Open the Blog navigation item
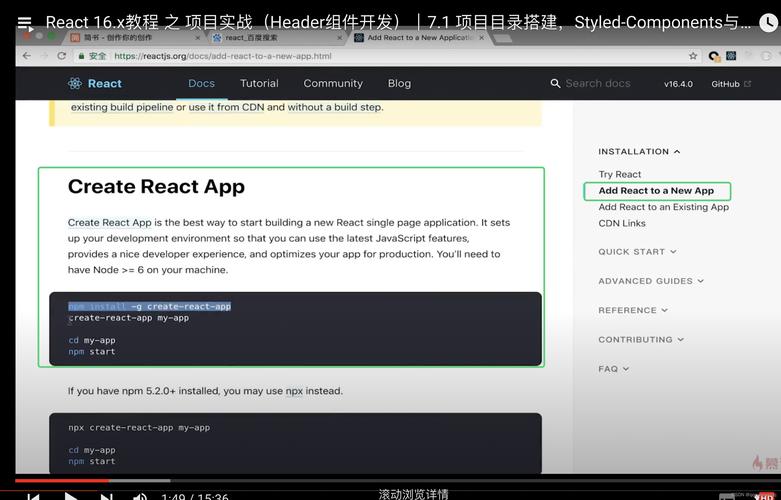781x500 pixels. tap(399, 83)
